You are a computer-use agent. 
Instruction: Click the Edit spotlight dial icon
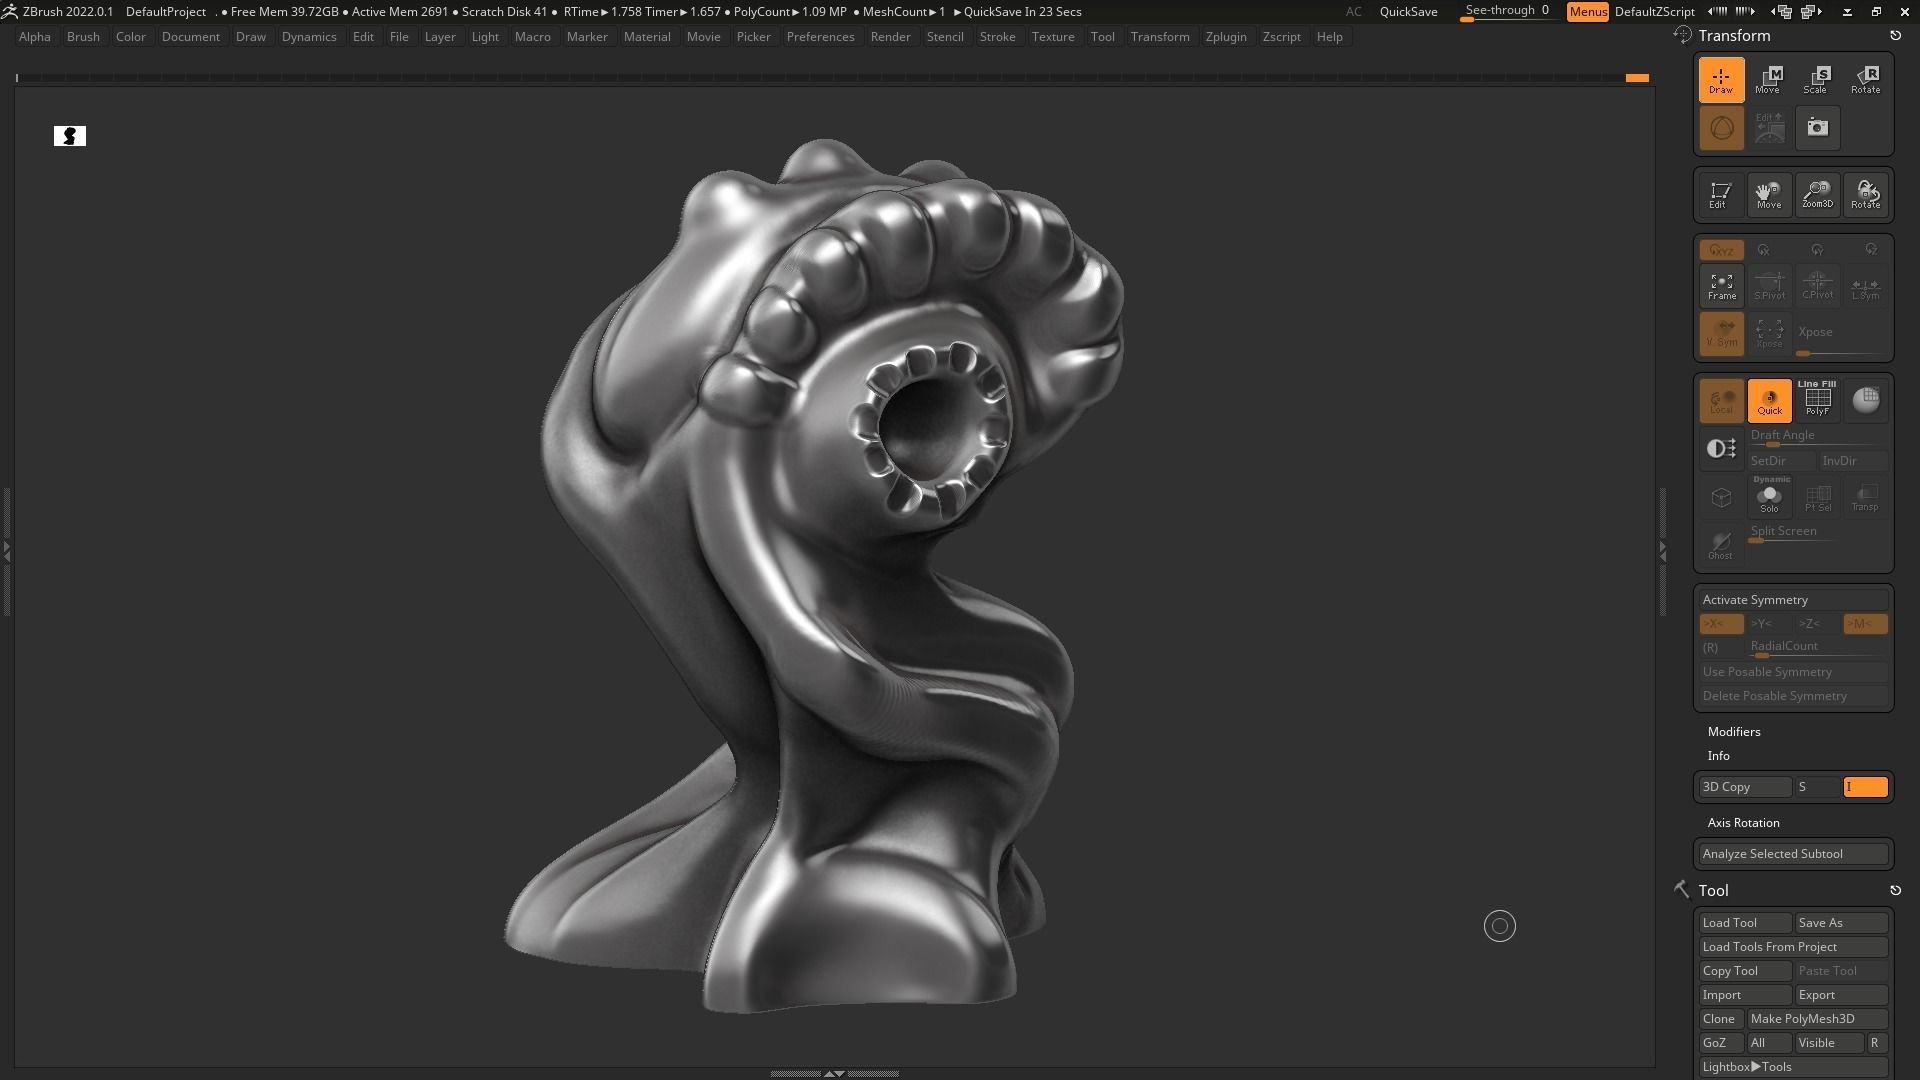(x=1769, y=128)
